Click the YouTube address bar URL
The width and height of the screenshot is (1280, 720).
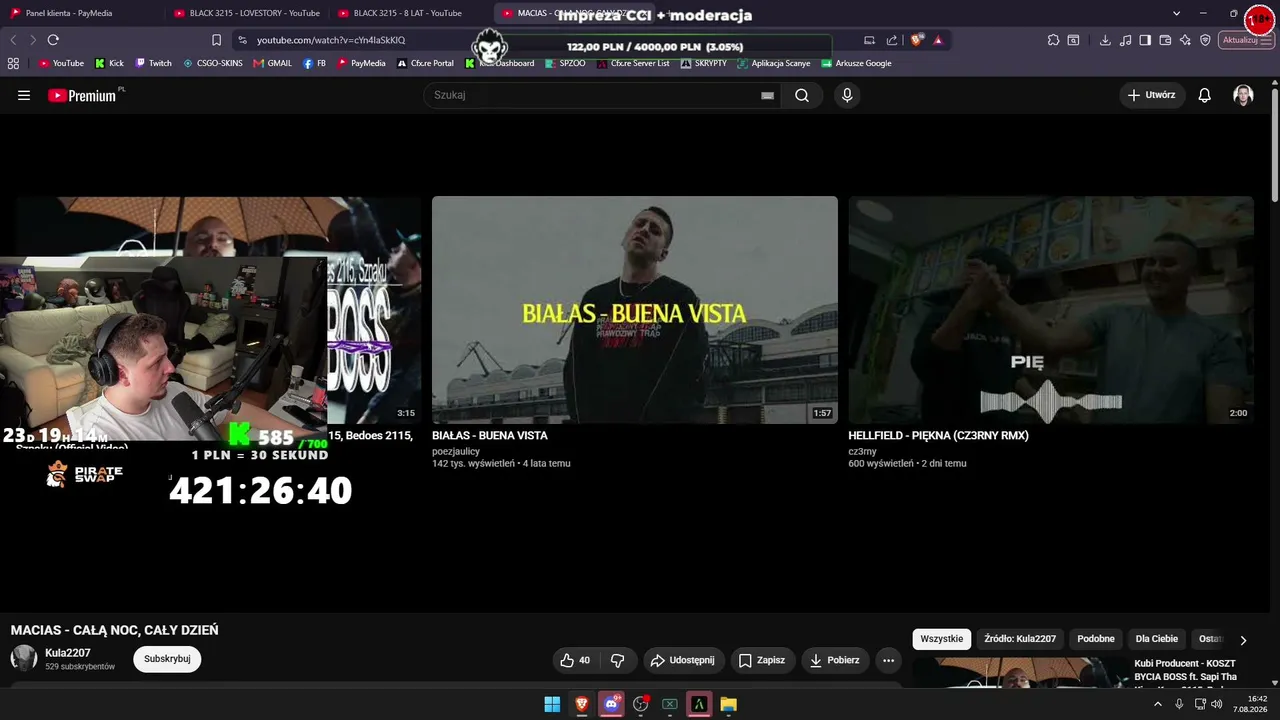point(331,40)
